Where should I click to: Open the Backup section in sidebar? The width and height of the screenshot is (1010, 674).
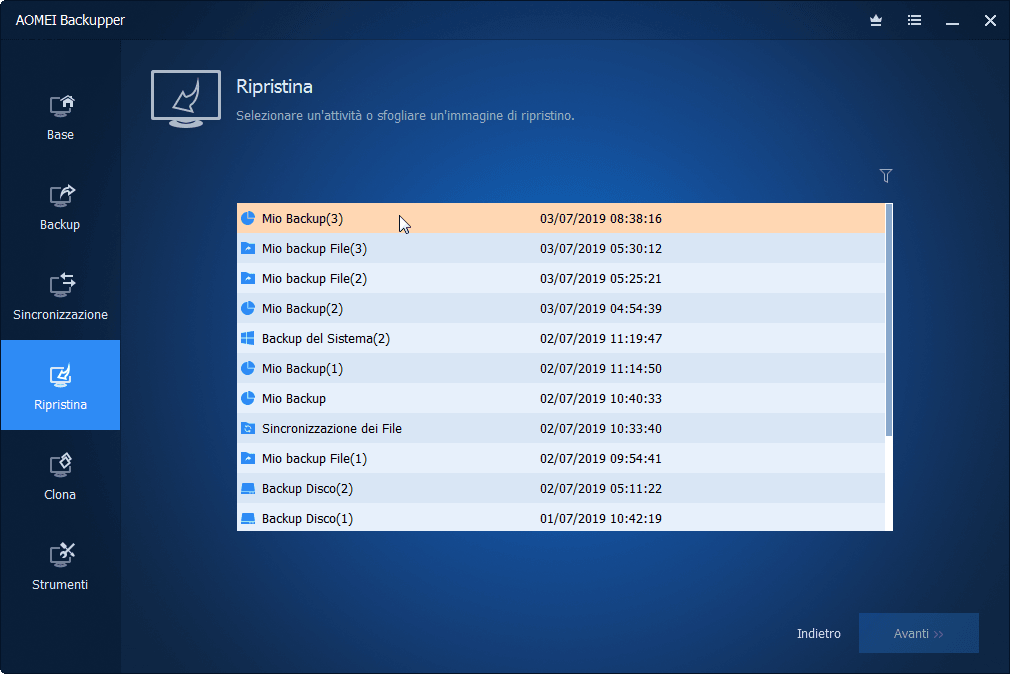point(61,207)
